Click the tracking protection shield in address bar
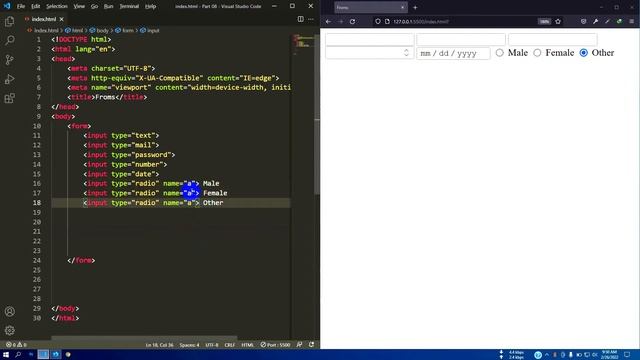This screenshot has width=640, height=360. click(x=378, y=22)
